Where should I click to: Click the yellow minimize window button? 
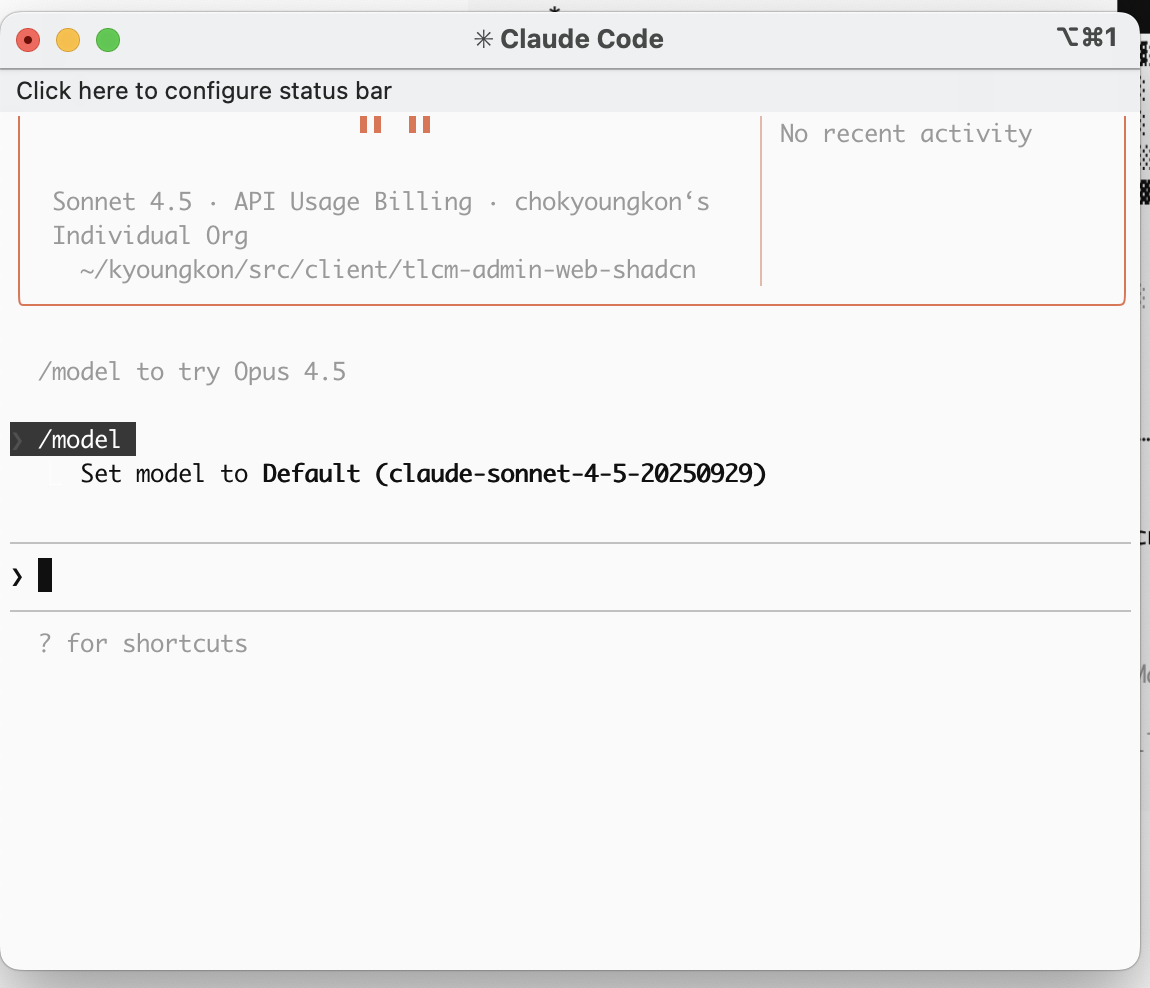(68, 40)
